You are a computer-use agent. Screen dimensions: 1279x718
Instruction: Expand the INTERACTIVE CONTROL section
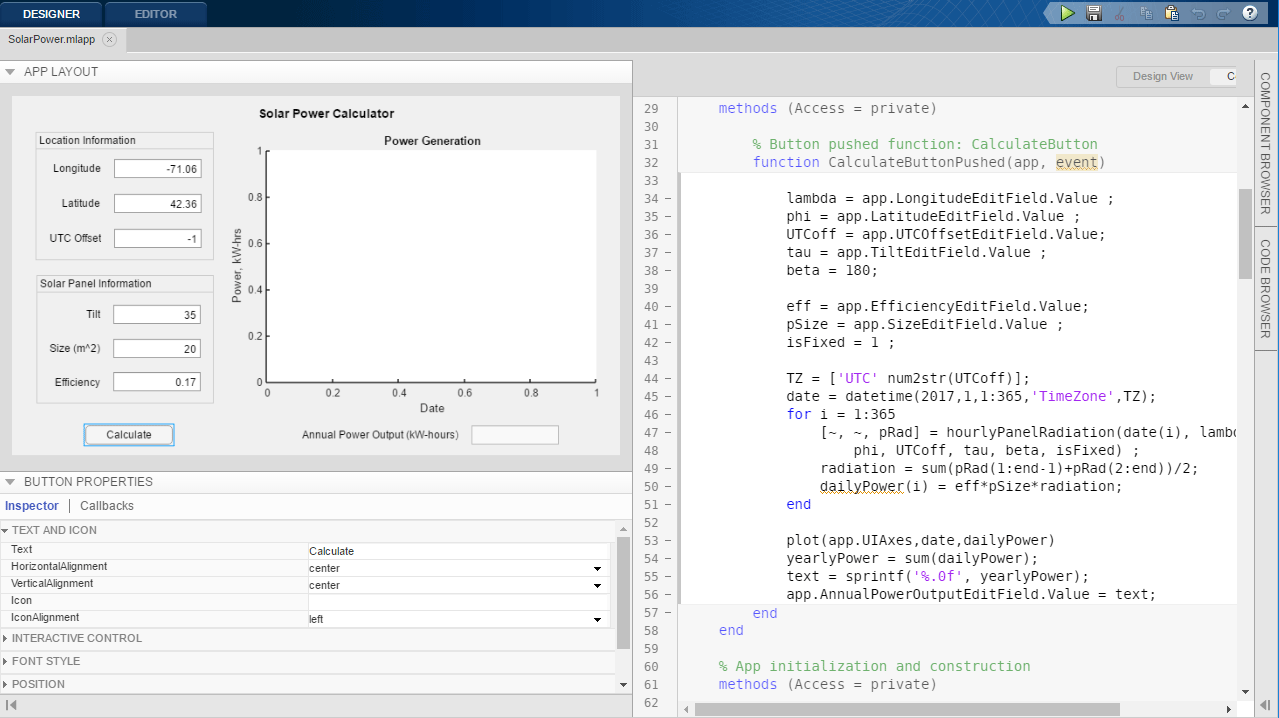[x=77, y=638]
